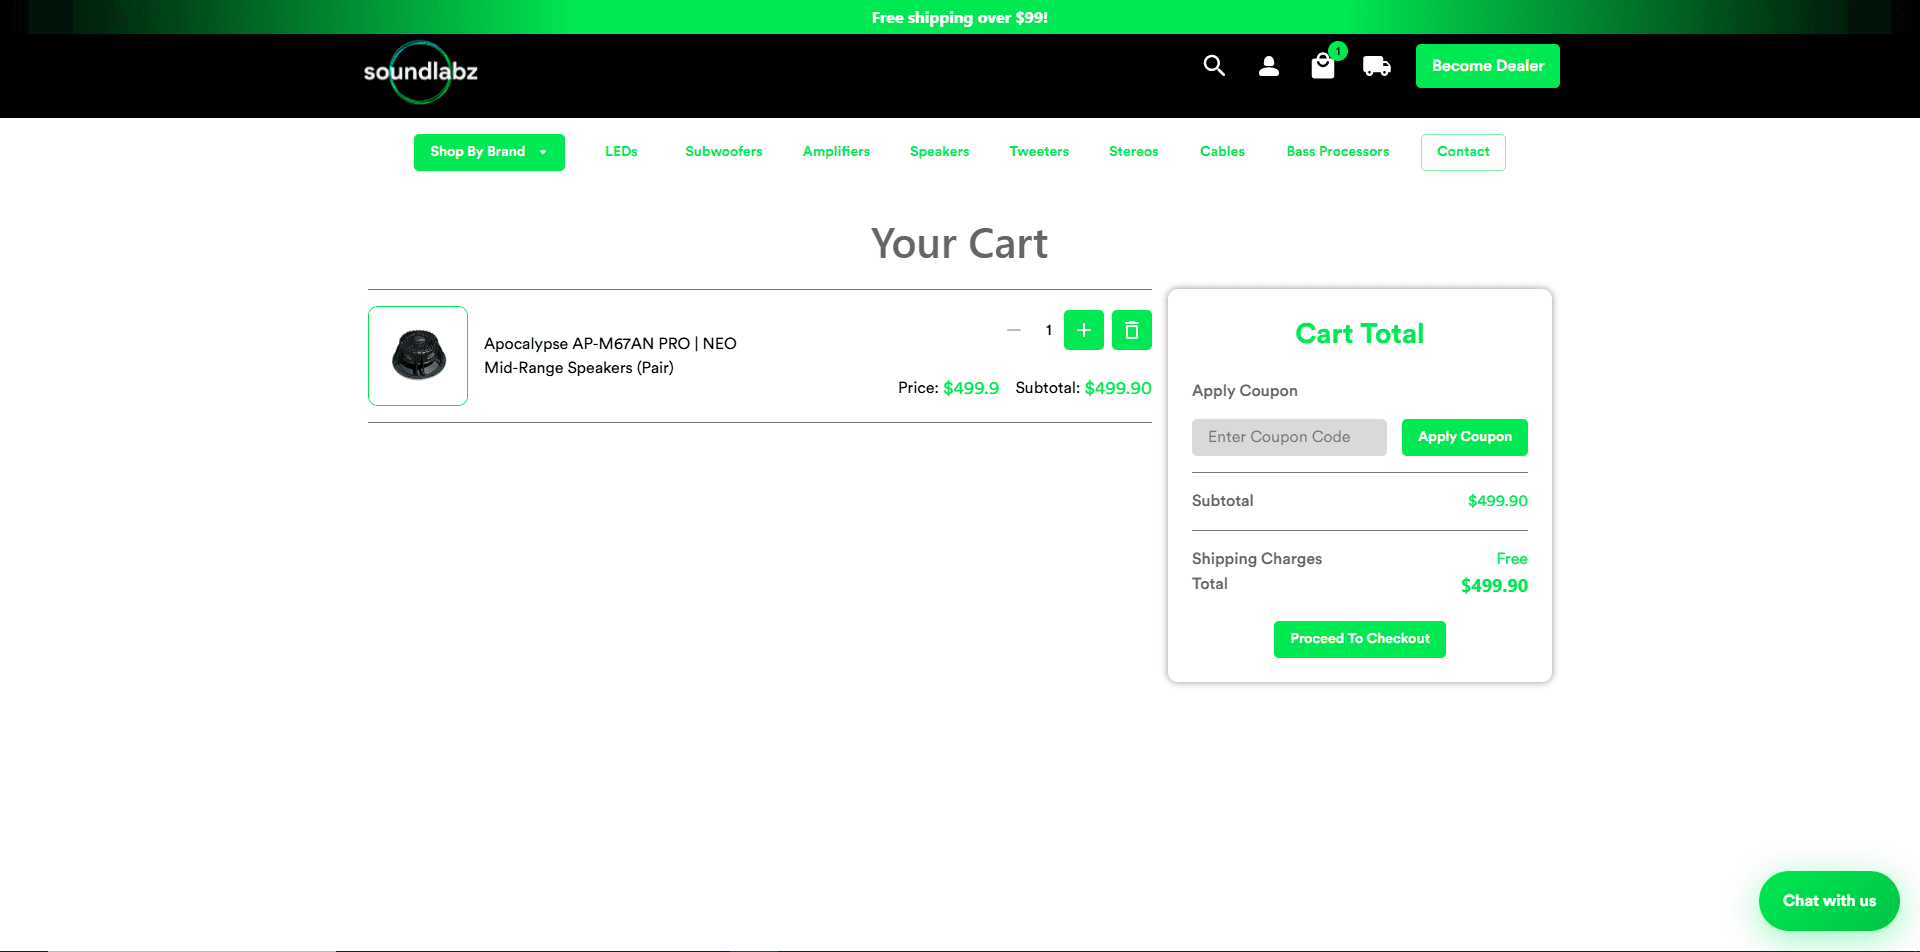
Task: Click Proceed To Checkout
Action: [x=1360, y=639]
